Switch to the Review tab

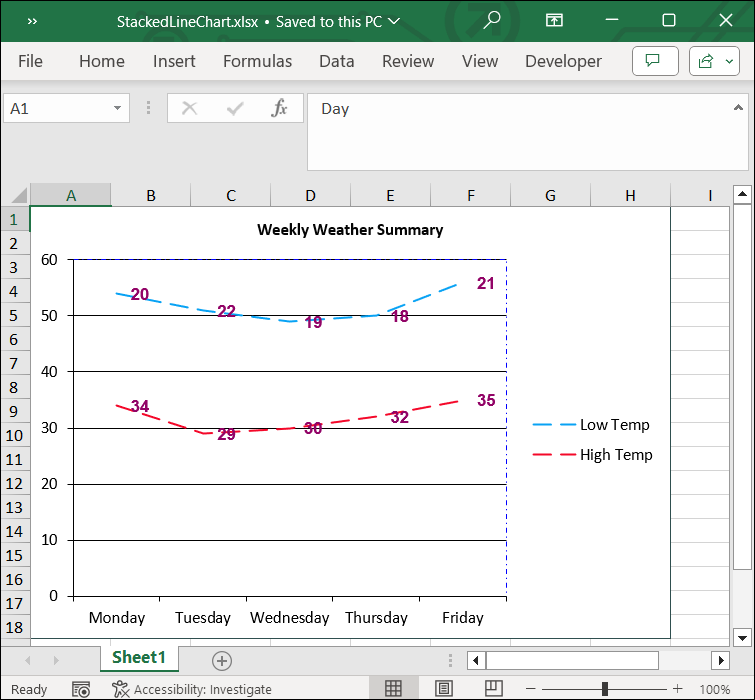[x=408, y=61]
